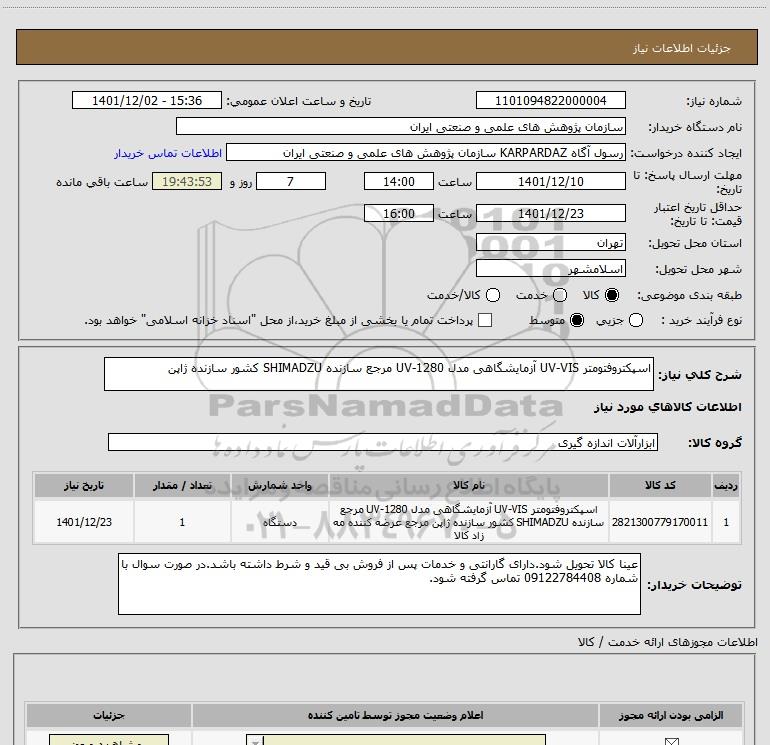Choose متوسط purchase process type

(577, 320)
